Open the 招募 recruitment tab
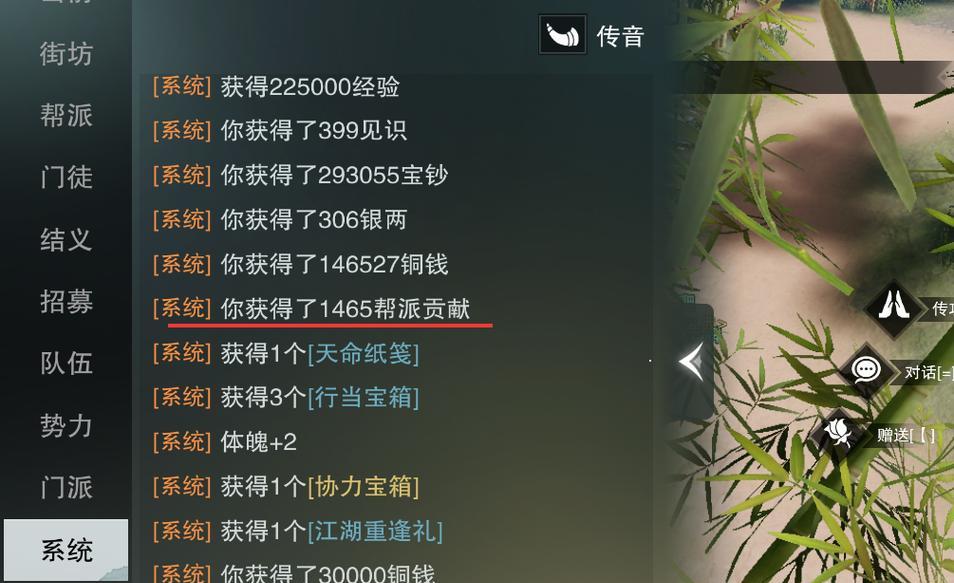Image resolution: width=954 pixels, height=583 pixels. [66, 301]
